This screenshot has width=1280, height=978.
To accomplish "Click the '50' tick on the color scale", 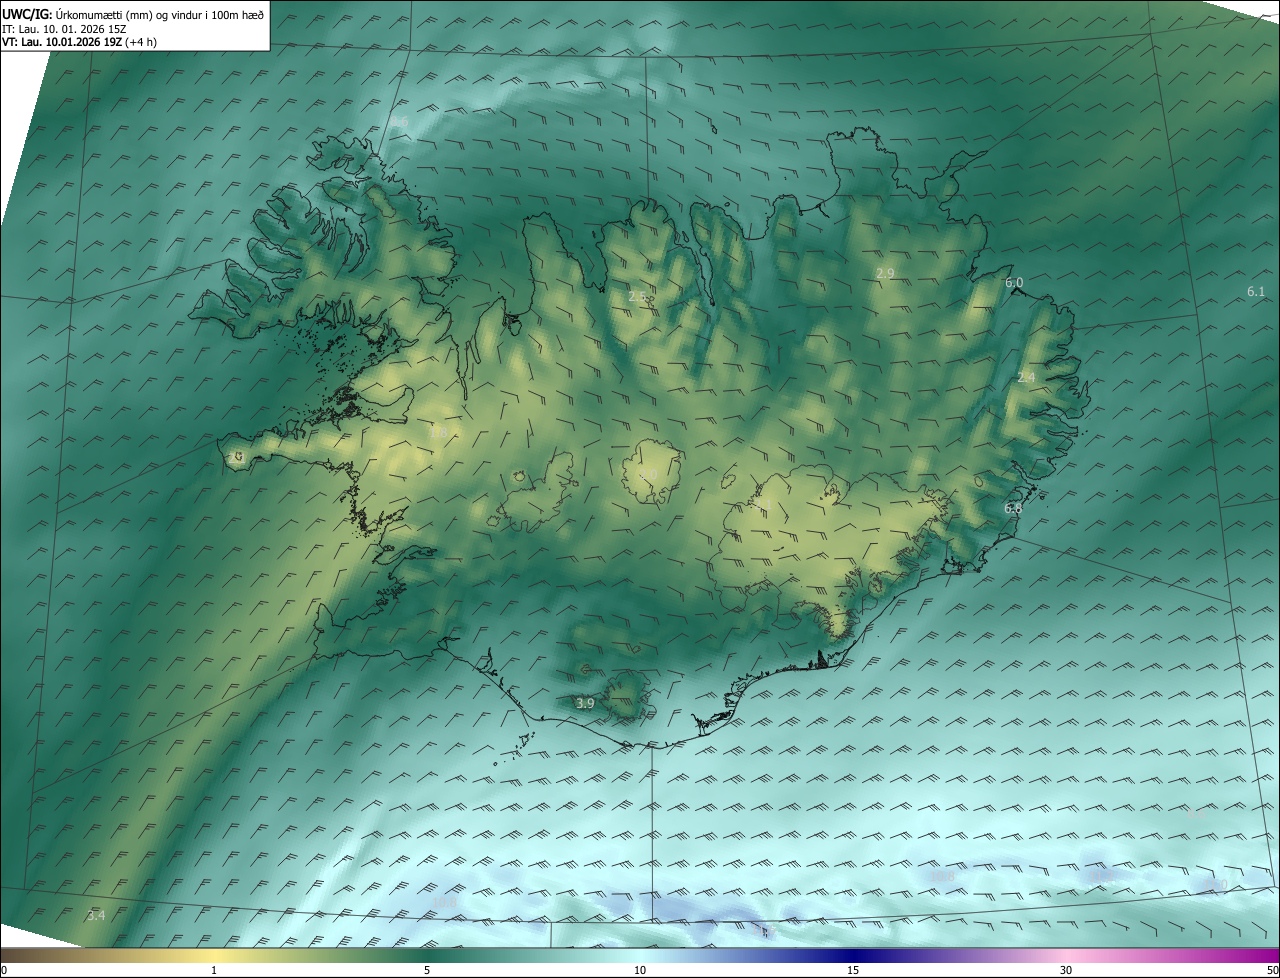I will 1272,971.
